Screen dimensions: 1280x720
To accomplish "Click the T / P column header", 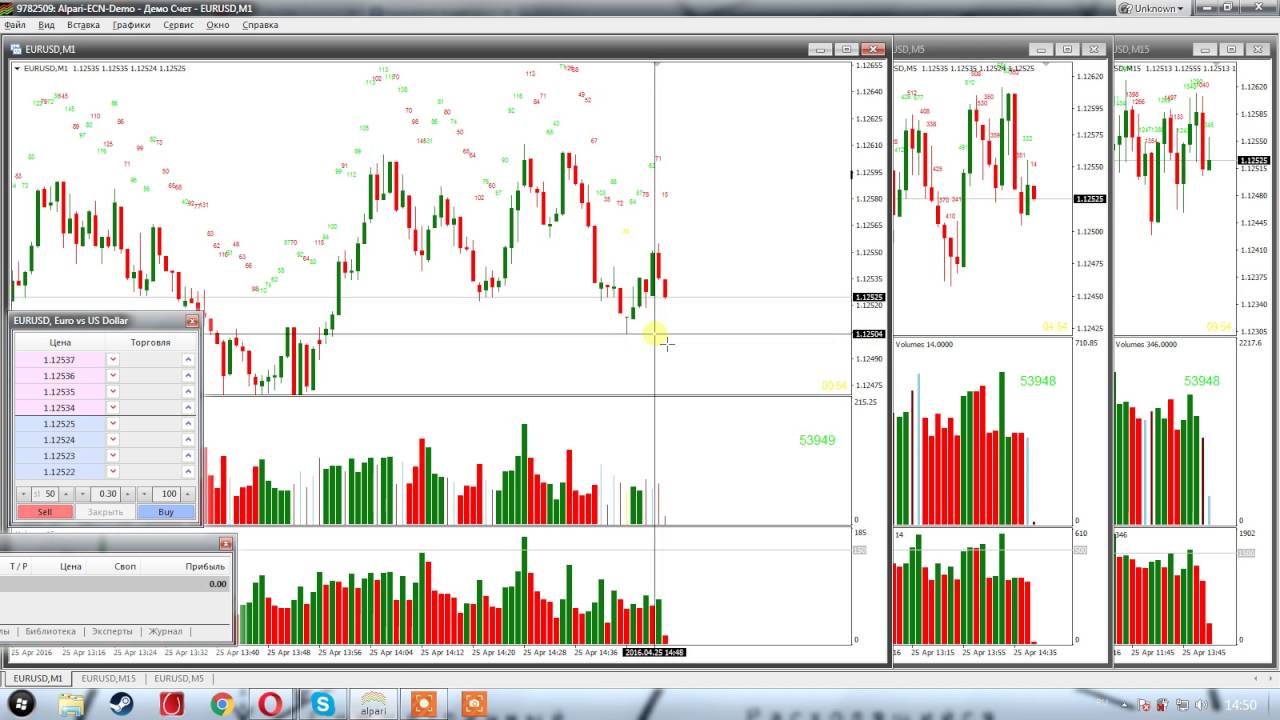I will pyautogui.click(x=19, y=566).
